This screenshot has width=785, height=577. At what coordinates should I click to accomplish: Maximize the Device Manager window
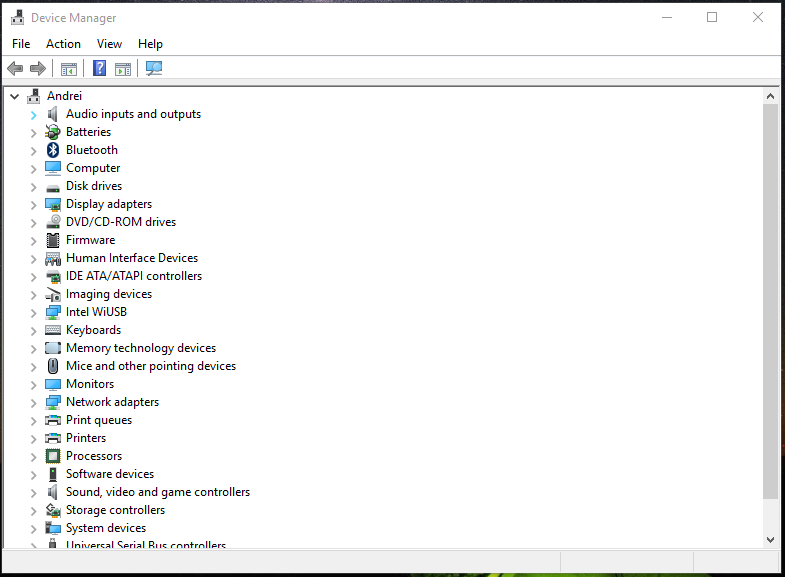[712, 18]
